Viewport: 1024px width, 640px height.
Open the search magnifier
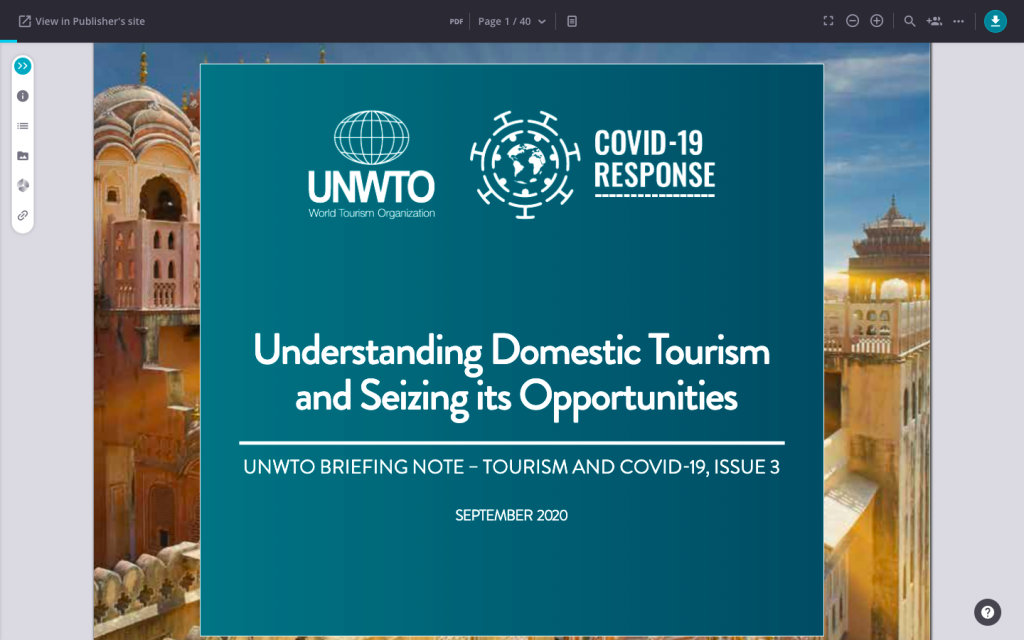tap(909, 21)
